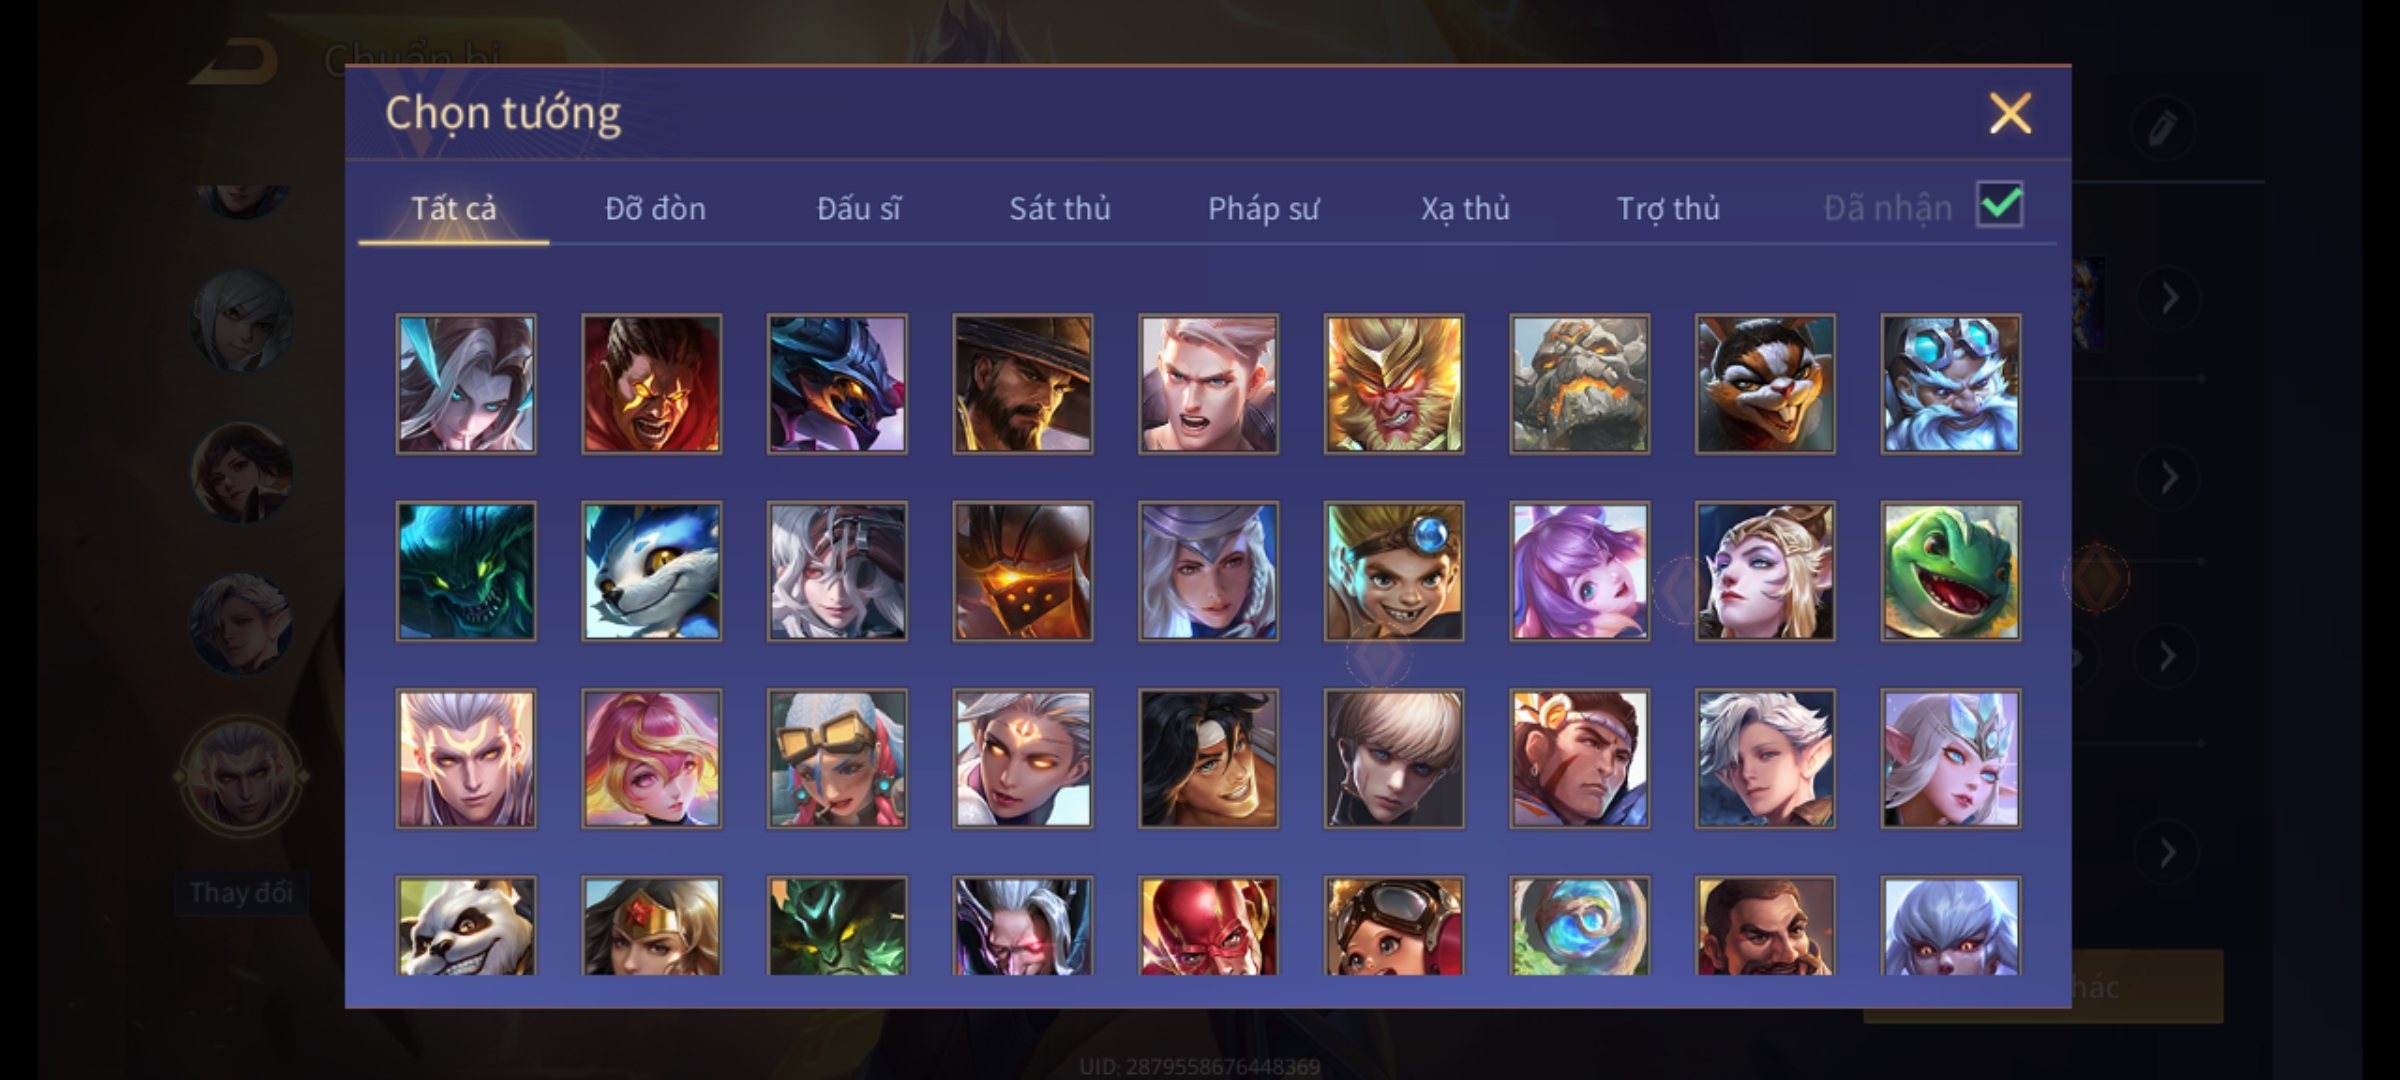Pick the green frog hero portrait

point(1950,571)
